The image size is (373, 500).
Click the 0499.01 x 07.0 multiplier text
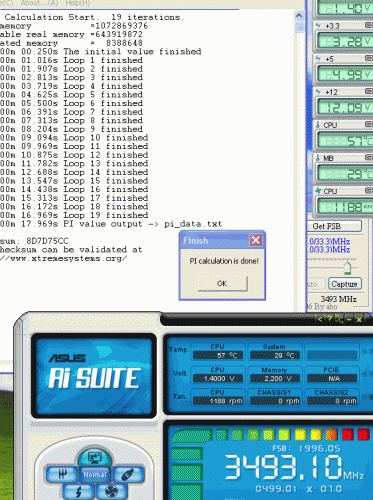point(298,489)
